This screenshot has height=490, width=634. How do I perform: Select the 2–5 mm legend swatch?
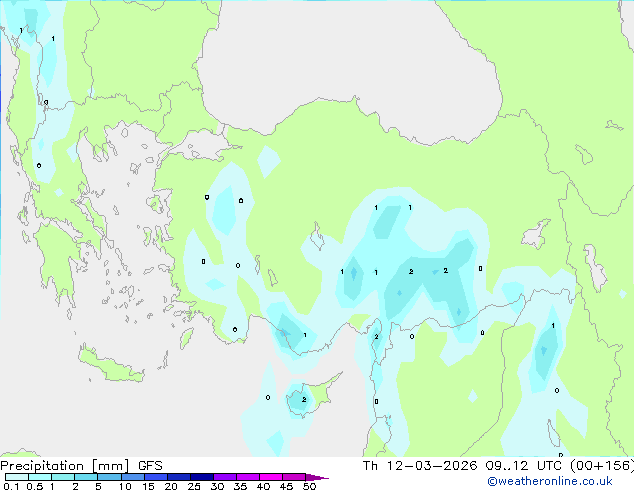(86, 477)
